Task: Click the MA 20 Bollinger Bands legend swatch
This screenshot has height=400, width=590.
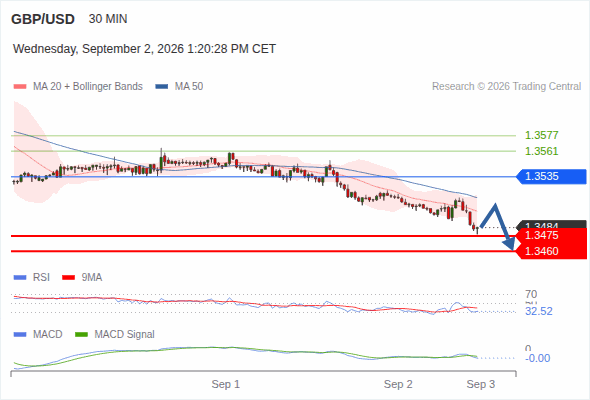Action: [x=20, y=87]
